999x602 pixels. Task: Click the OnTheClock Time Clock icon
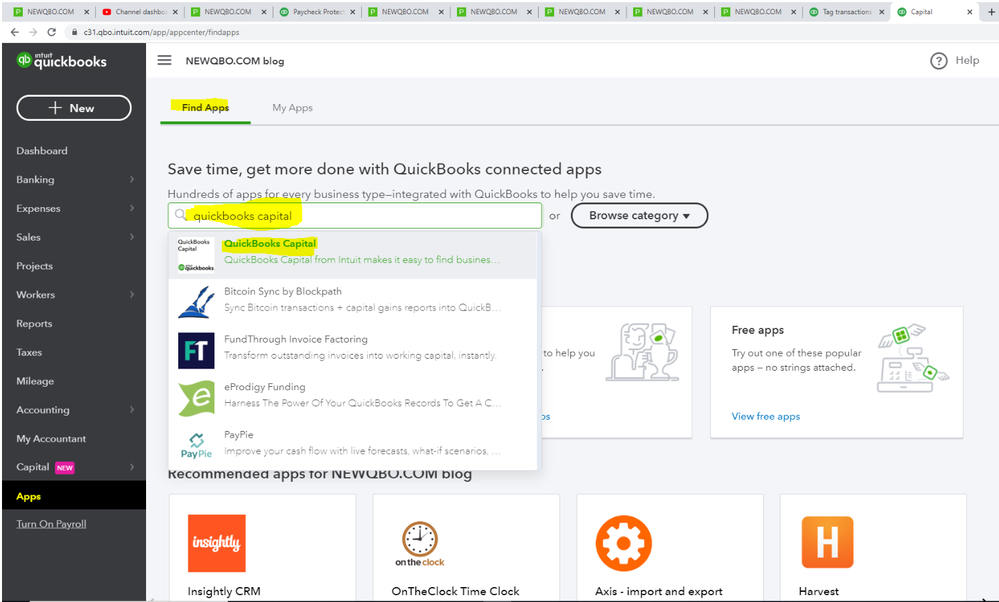(418, 541)
